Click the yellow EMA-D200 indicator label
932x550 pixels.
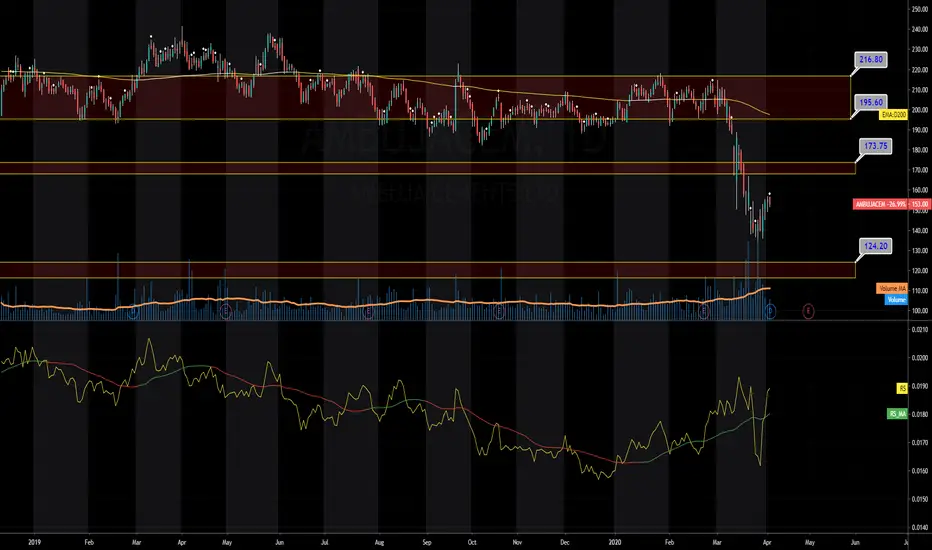893,114
